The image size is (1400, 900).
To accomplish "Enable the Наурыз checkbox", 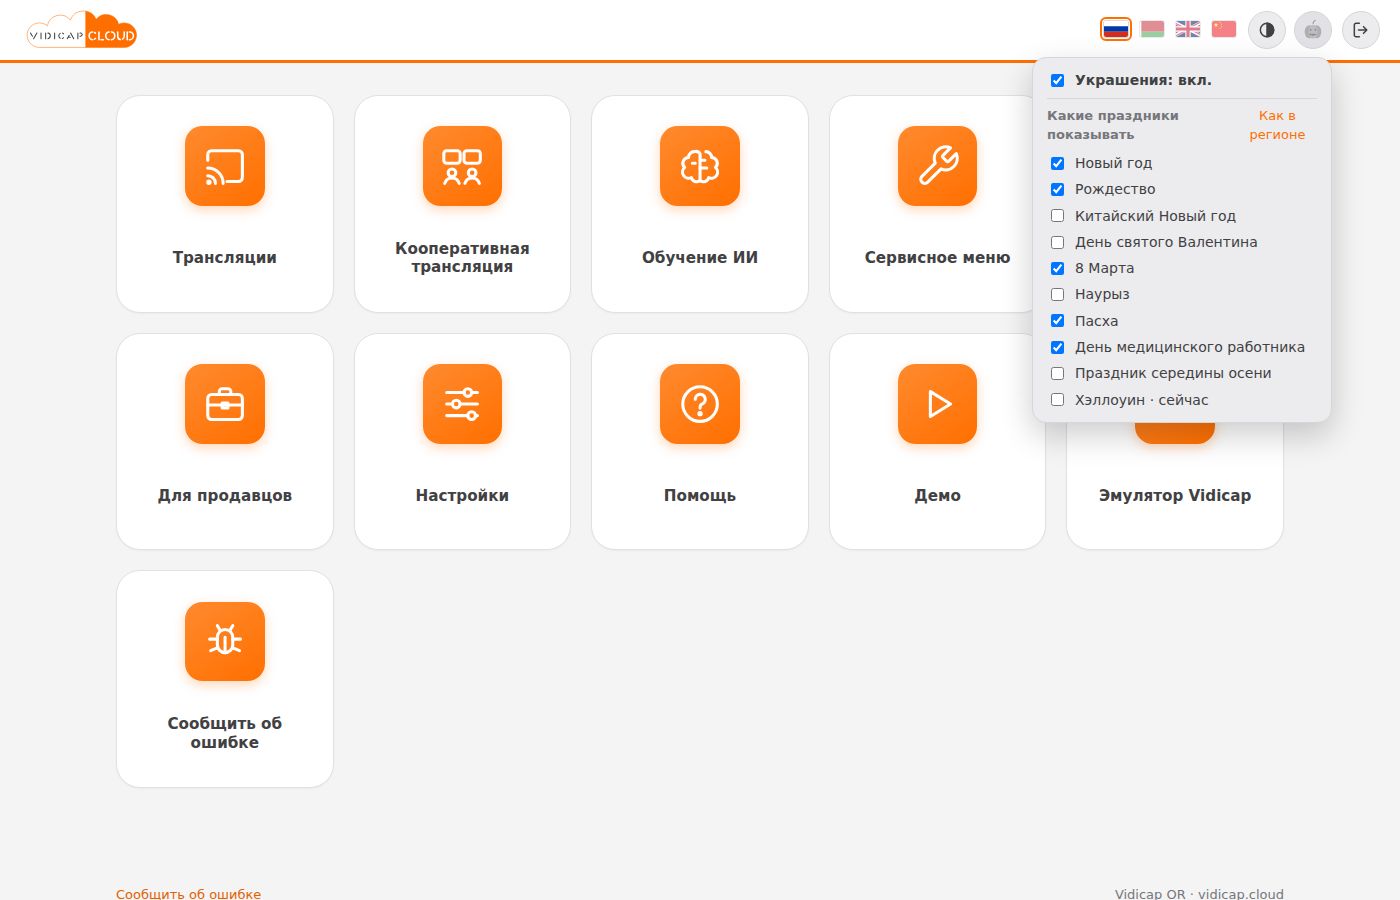I will point(1057,294).
